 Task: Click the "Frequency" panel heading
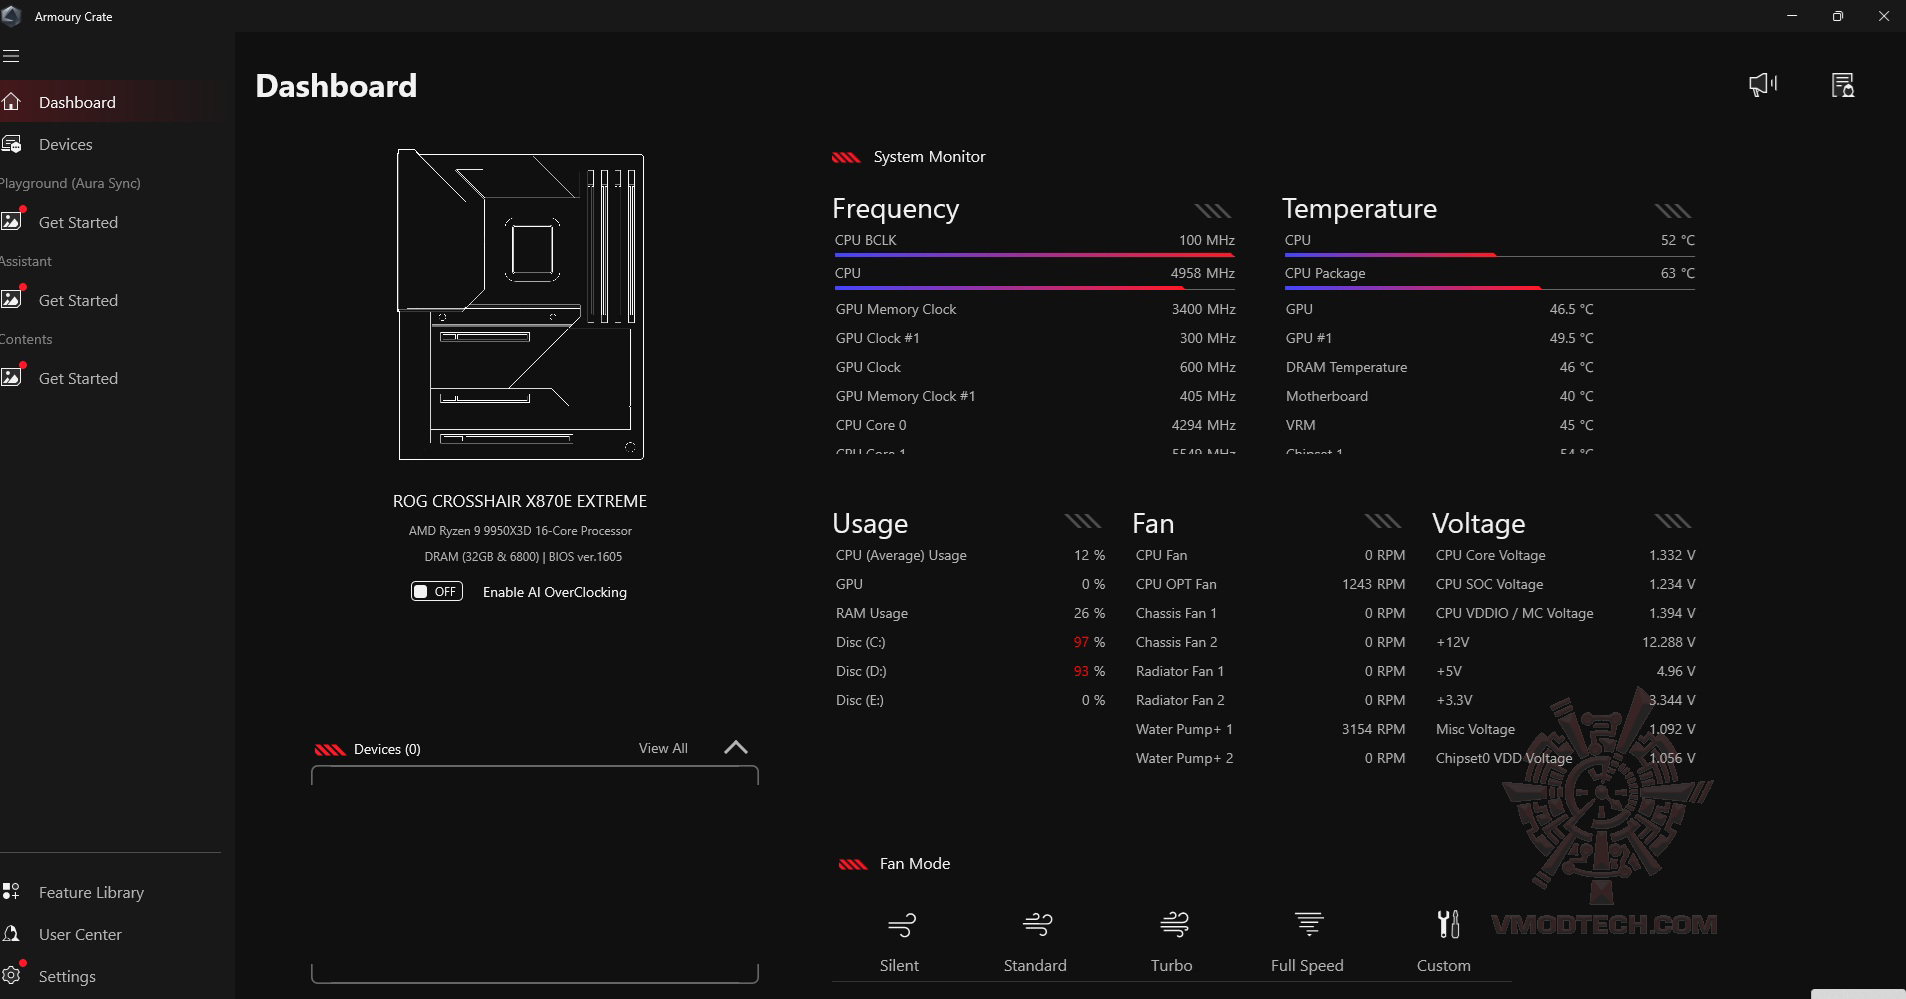click(895, 208)
